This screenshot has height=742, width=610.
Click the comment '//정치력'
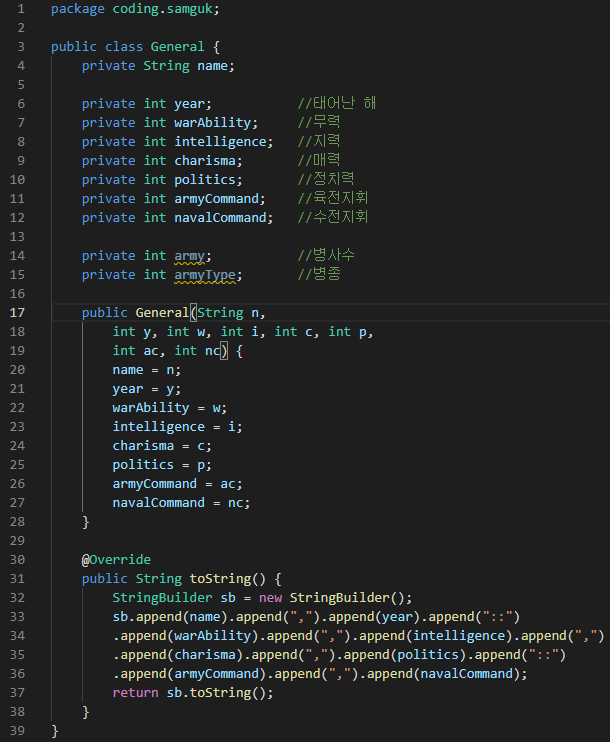tap(326, 179)
